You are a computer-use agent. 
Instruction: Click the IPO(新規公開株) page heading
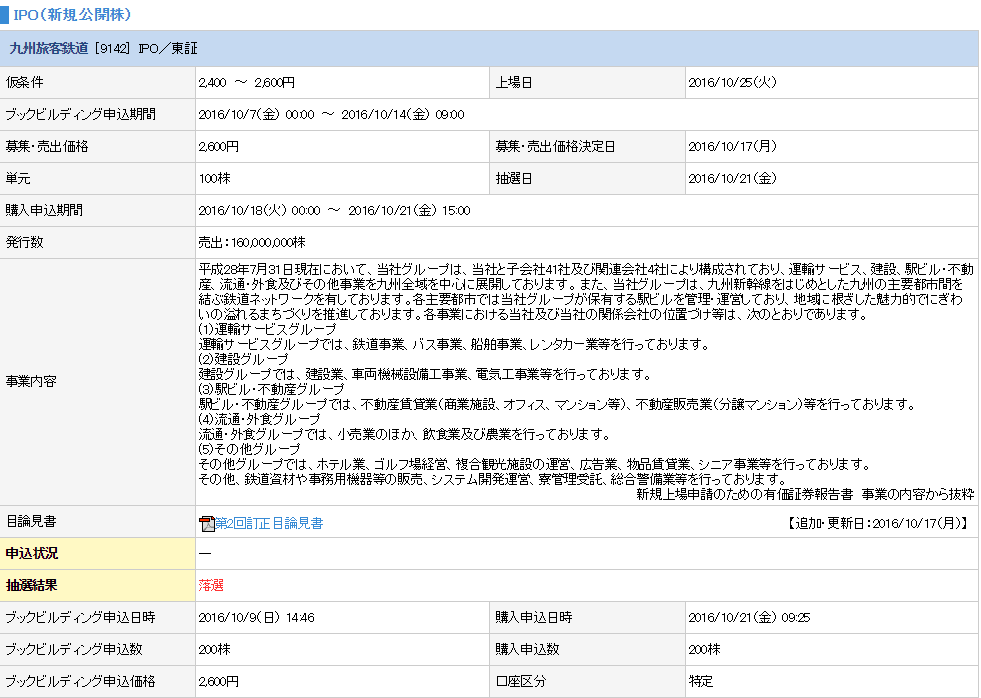[x=73, y=14]
